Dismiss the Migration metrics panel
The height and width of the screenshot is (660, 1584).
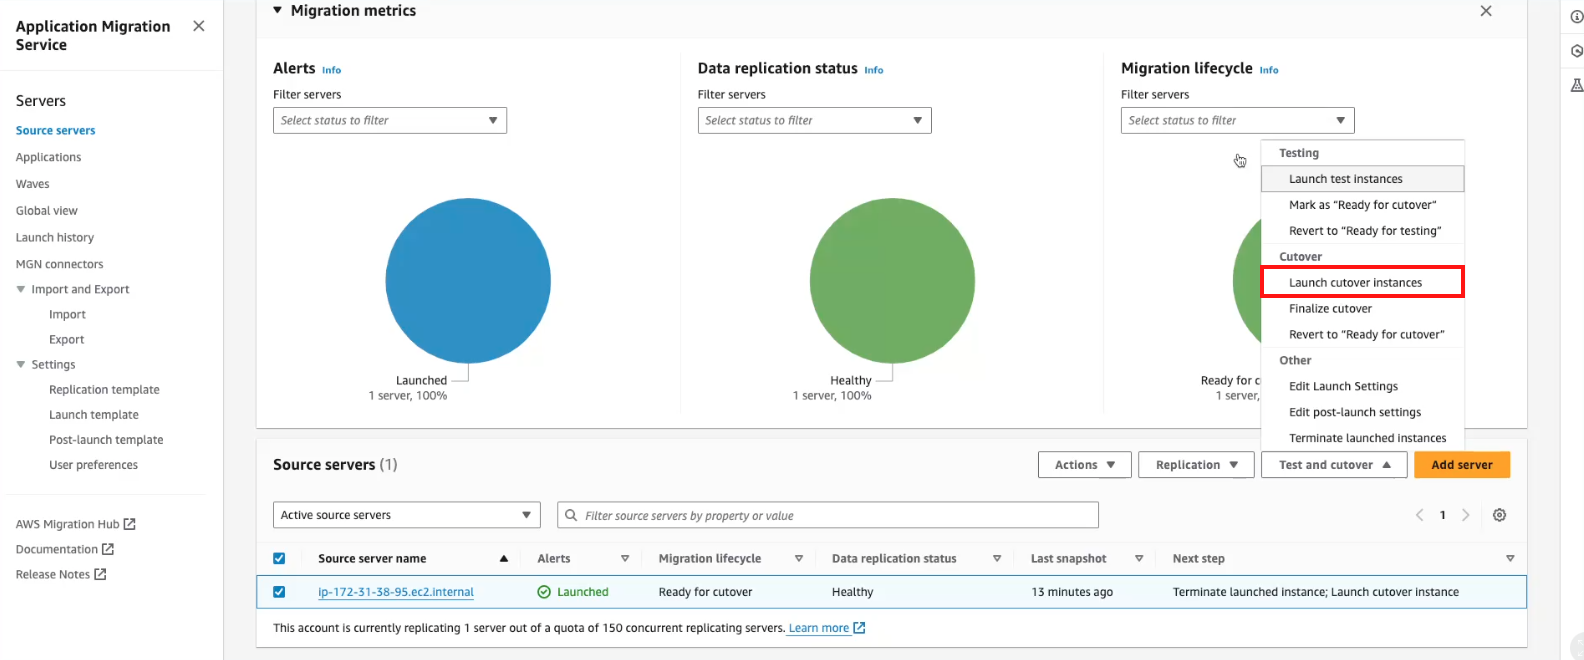[x=1486, y=11]
